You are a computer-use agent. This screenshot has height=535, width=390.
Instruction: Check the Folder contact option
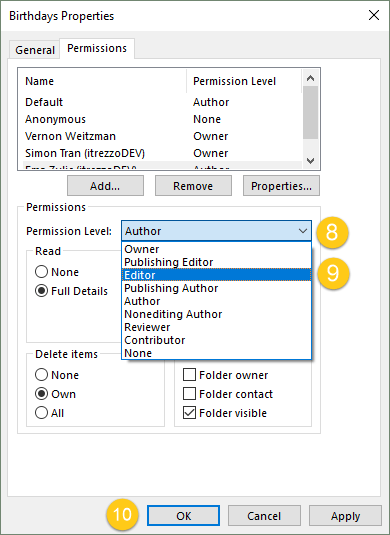click(189, 394)
